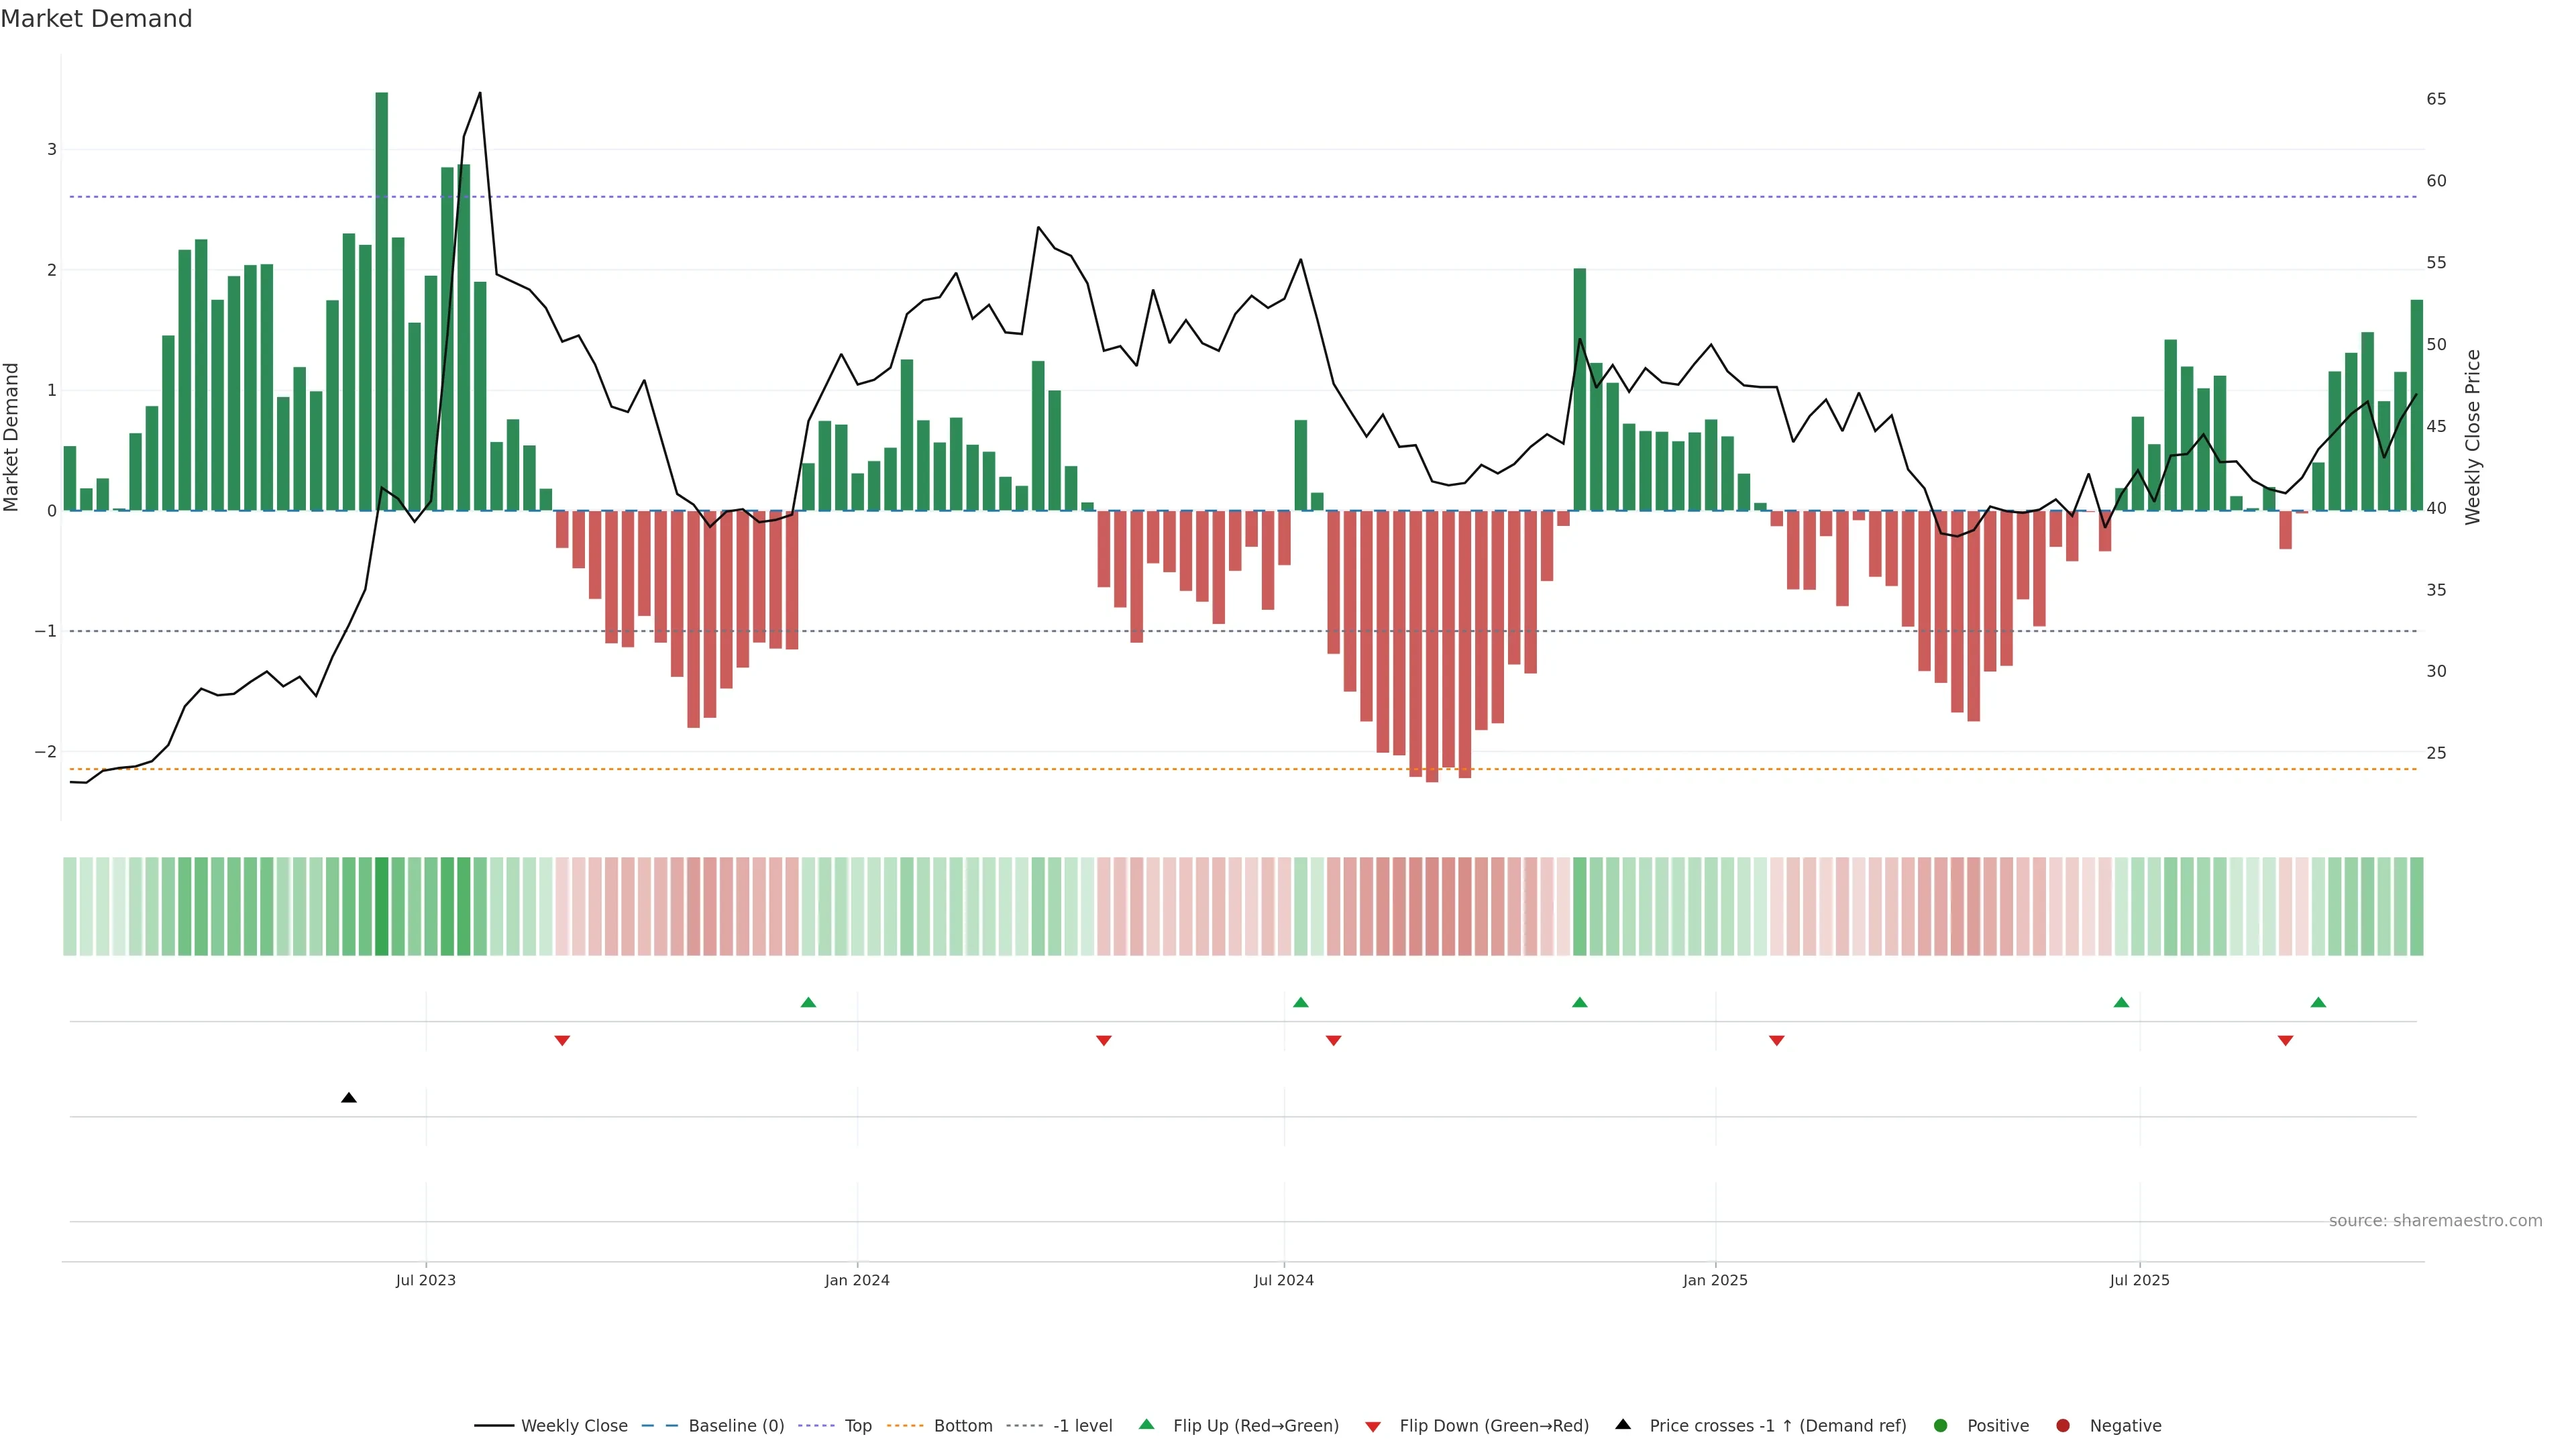This screenshot has height=1449, width=2576.
Task: Click the green Positive circle legend icon
Action: click(x=1940, y=1425)
